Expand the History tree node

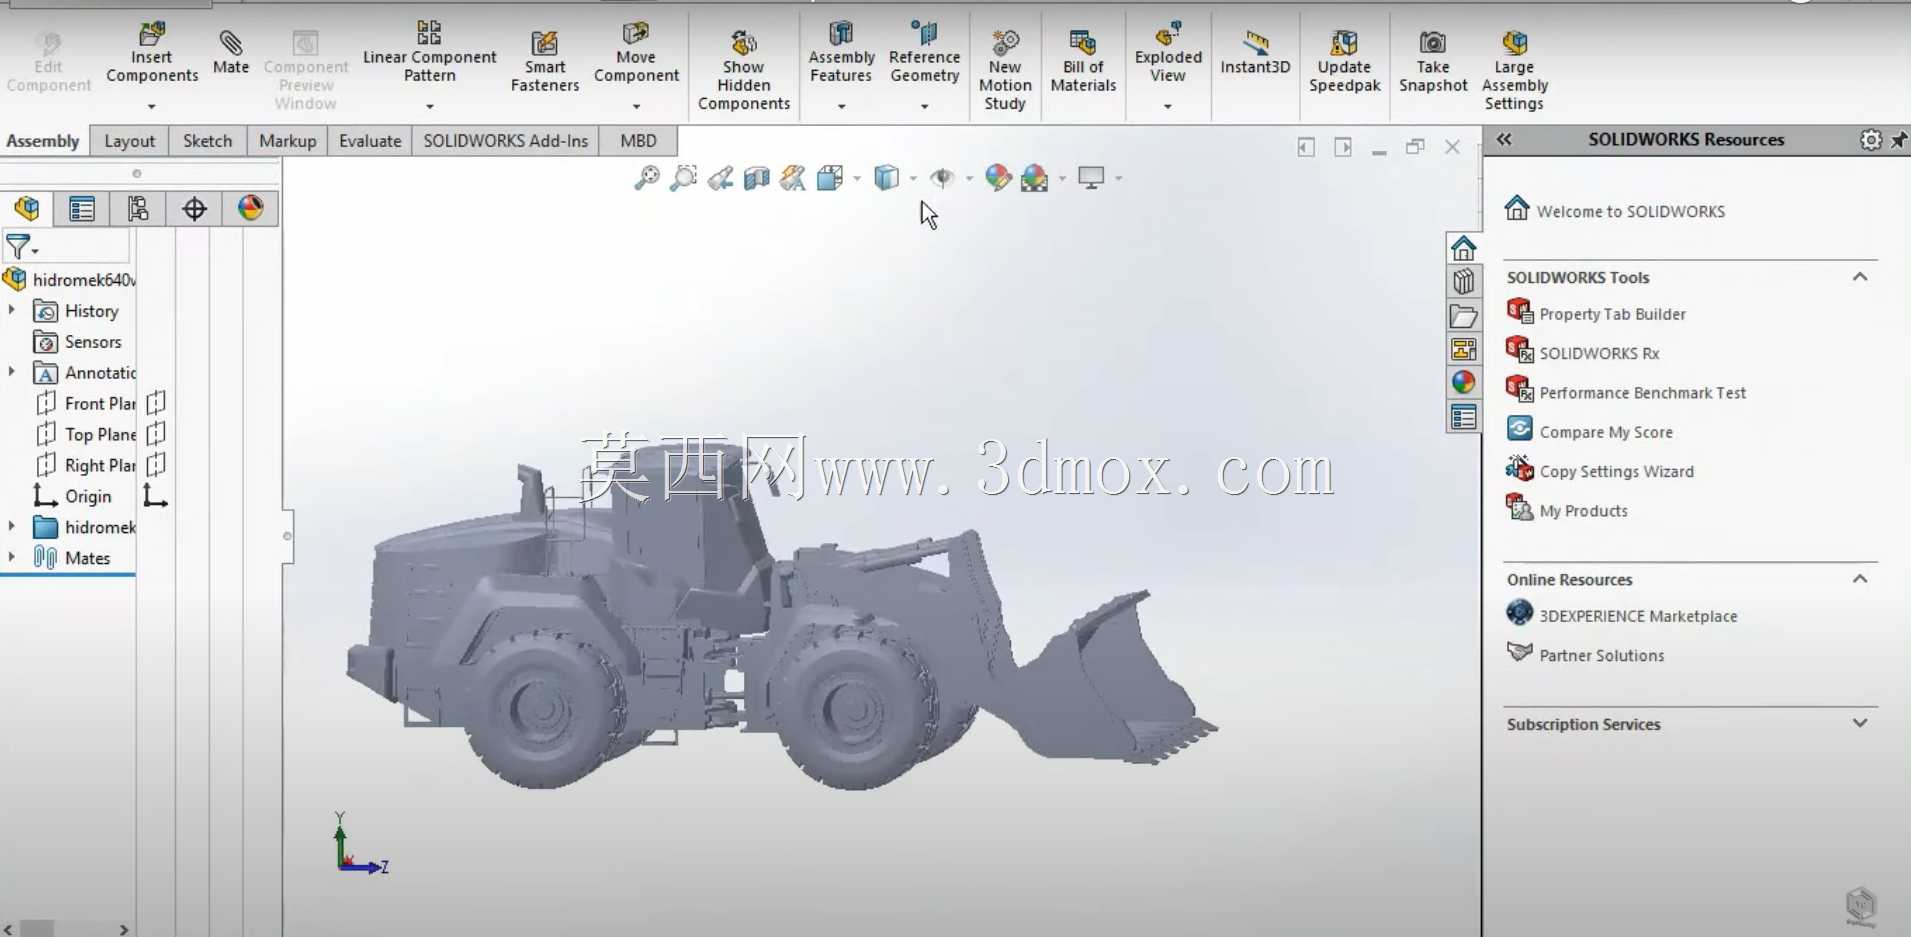click(12, 311)
